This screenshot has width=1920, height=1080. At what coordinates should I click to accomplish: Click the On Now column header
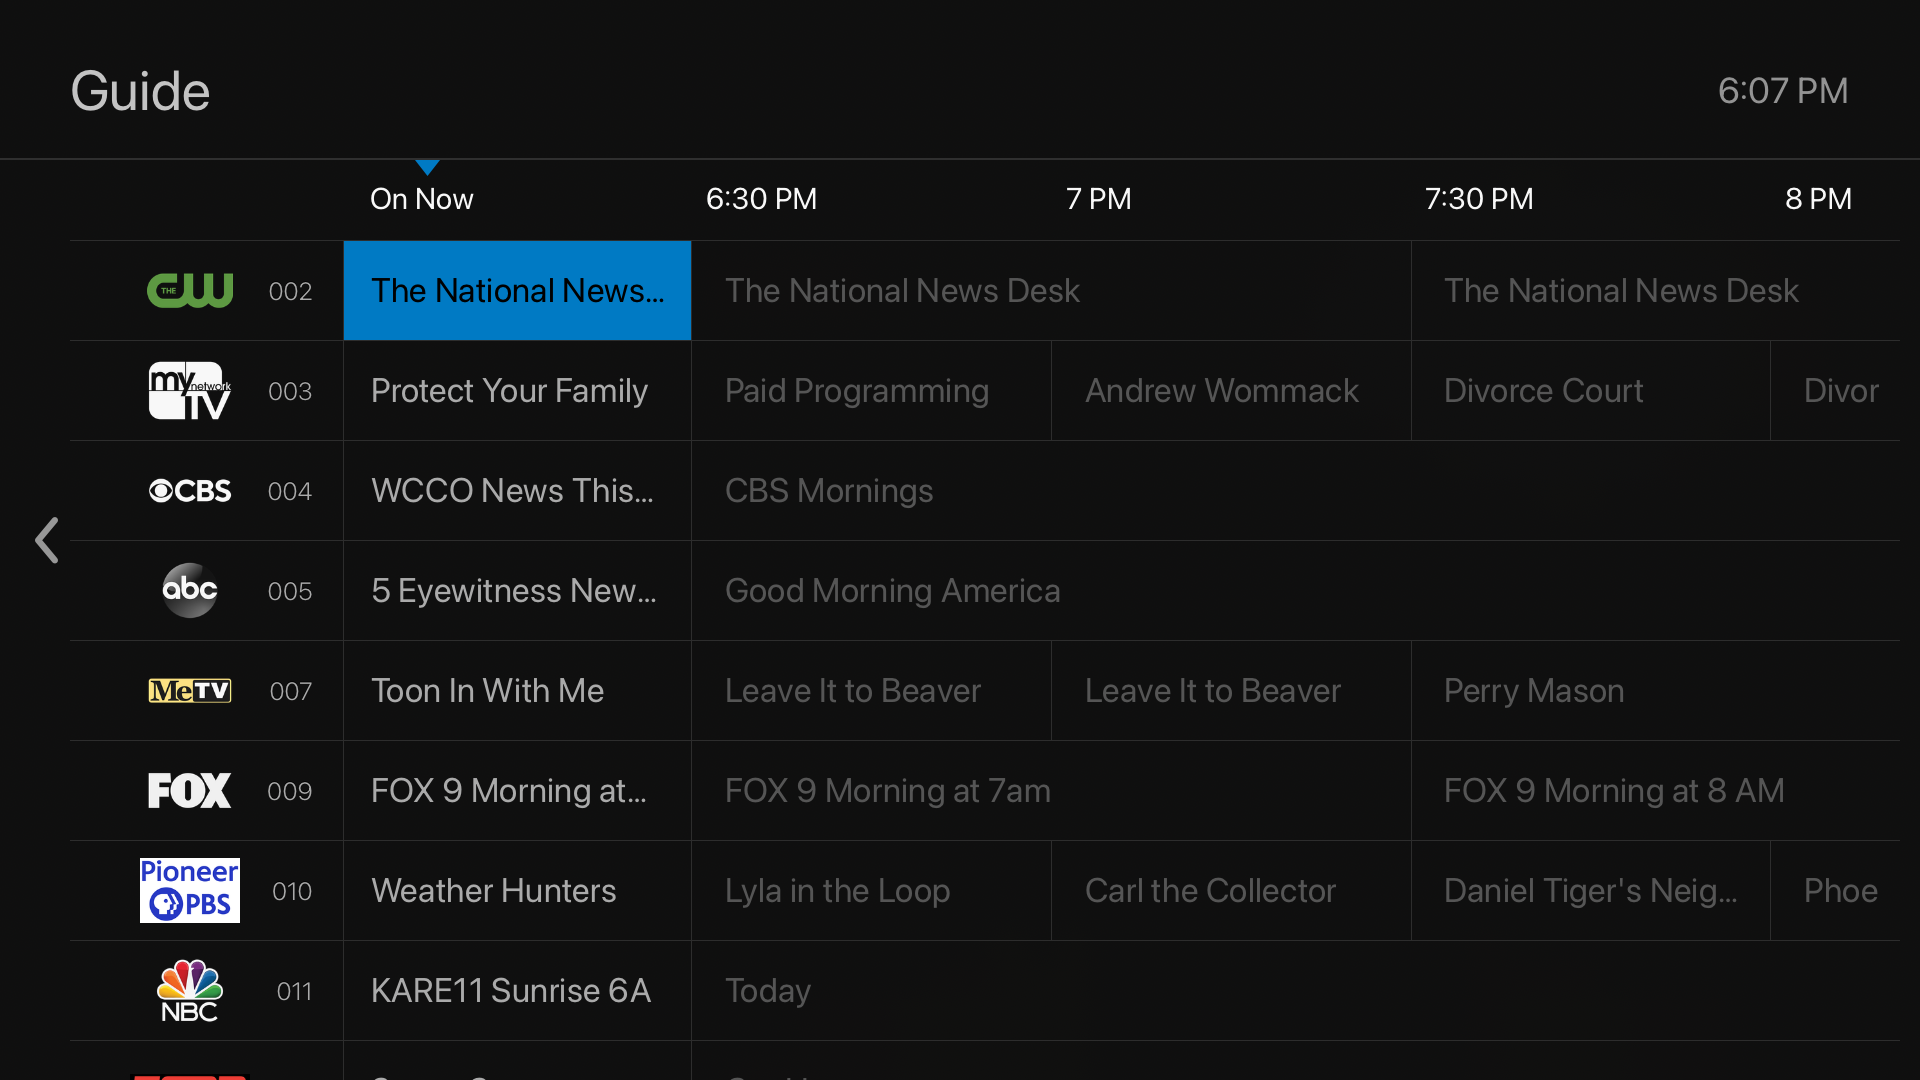coord(421,199)
